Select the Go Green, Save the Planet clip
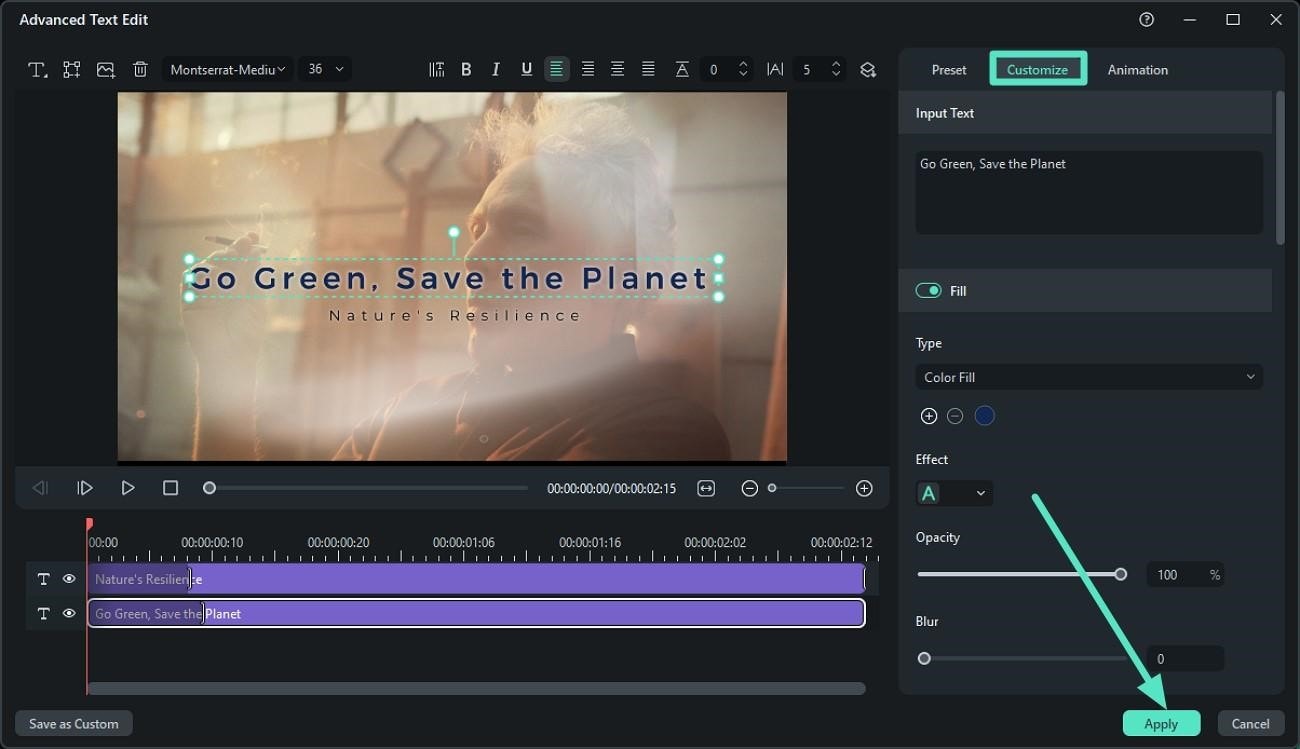The width and height of the screenshot is (1300, 749). [x=476, y=614]
